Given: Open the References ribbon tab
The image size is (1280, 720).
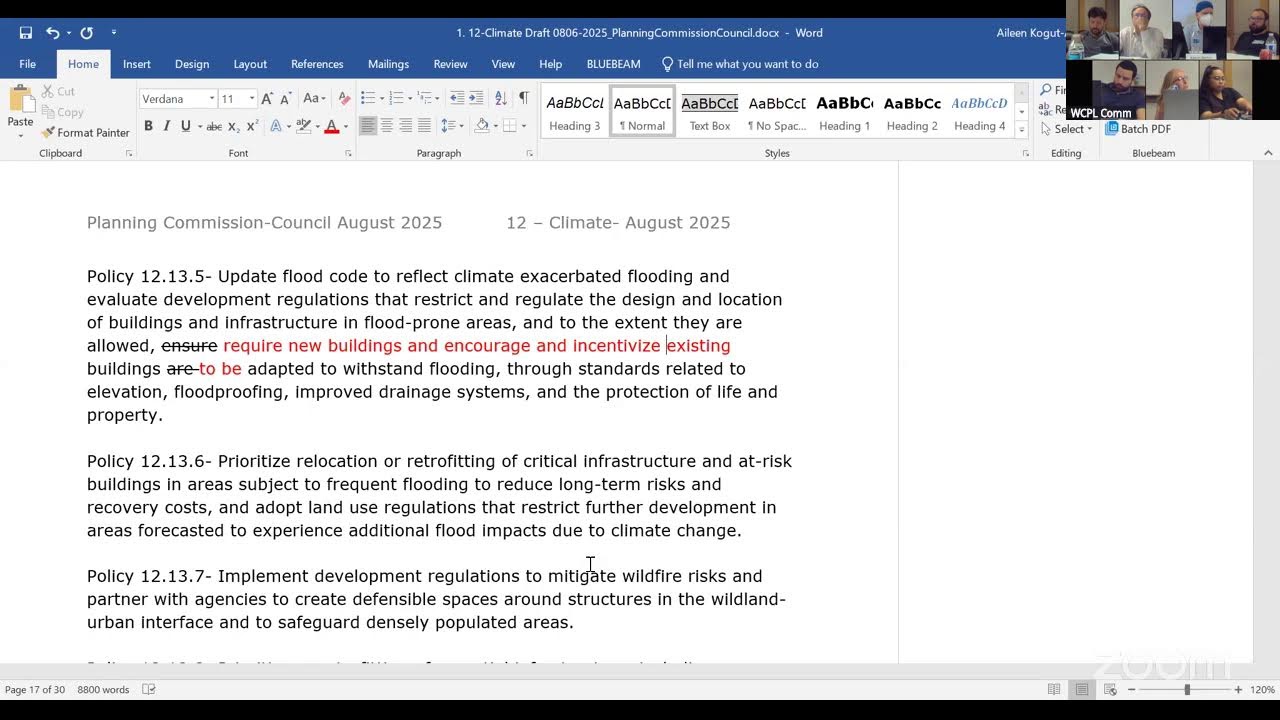Looking at the screenshot, I should pos(316,64).
